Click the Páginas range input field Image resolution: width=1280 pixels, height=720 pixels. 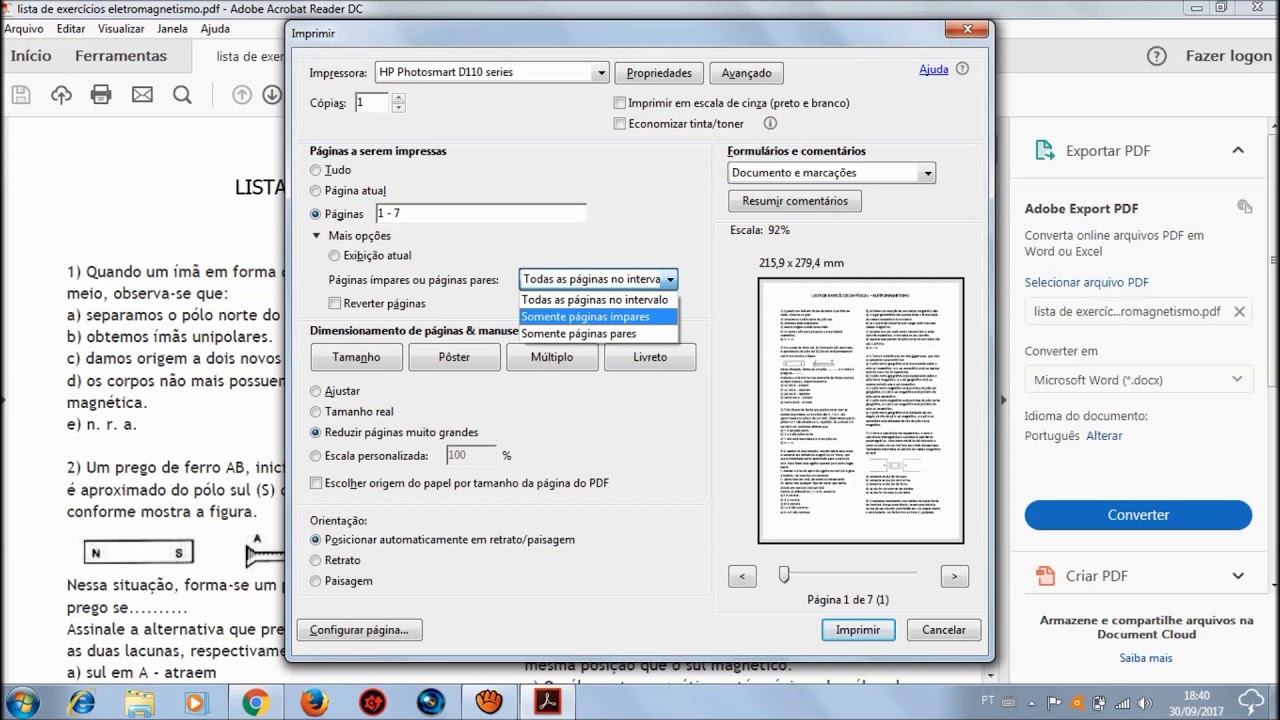481,213
